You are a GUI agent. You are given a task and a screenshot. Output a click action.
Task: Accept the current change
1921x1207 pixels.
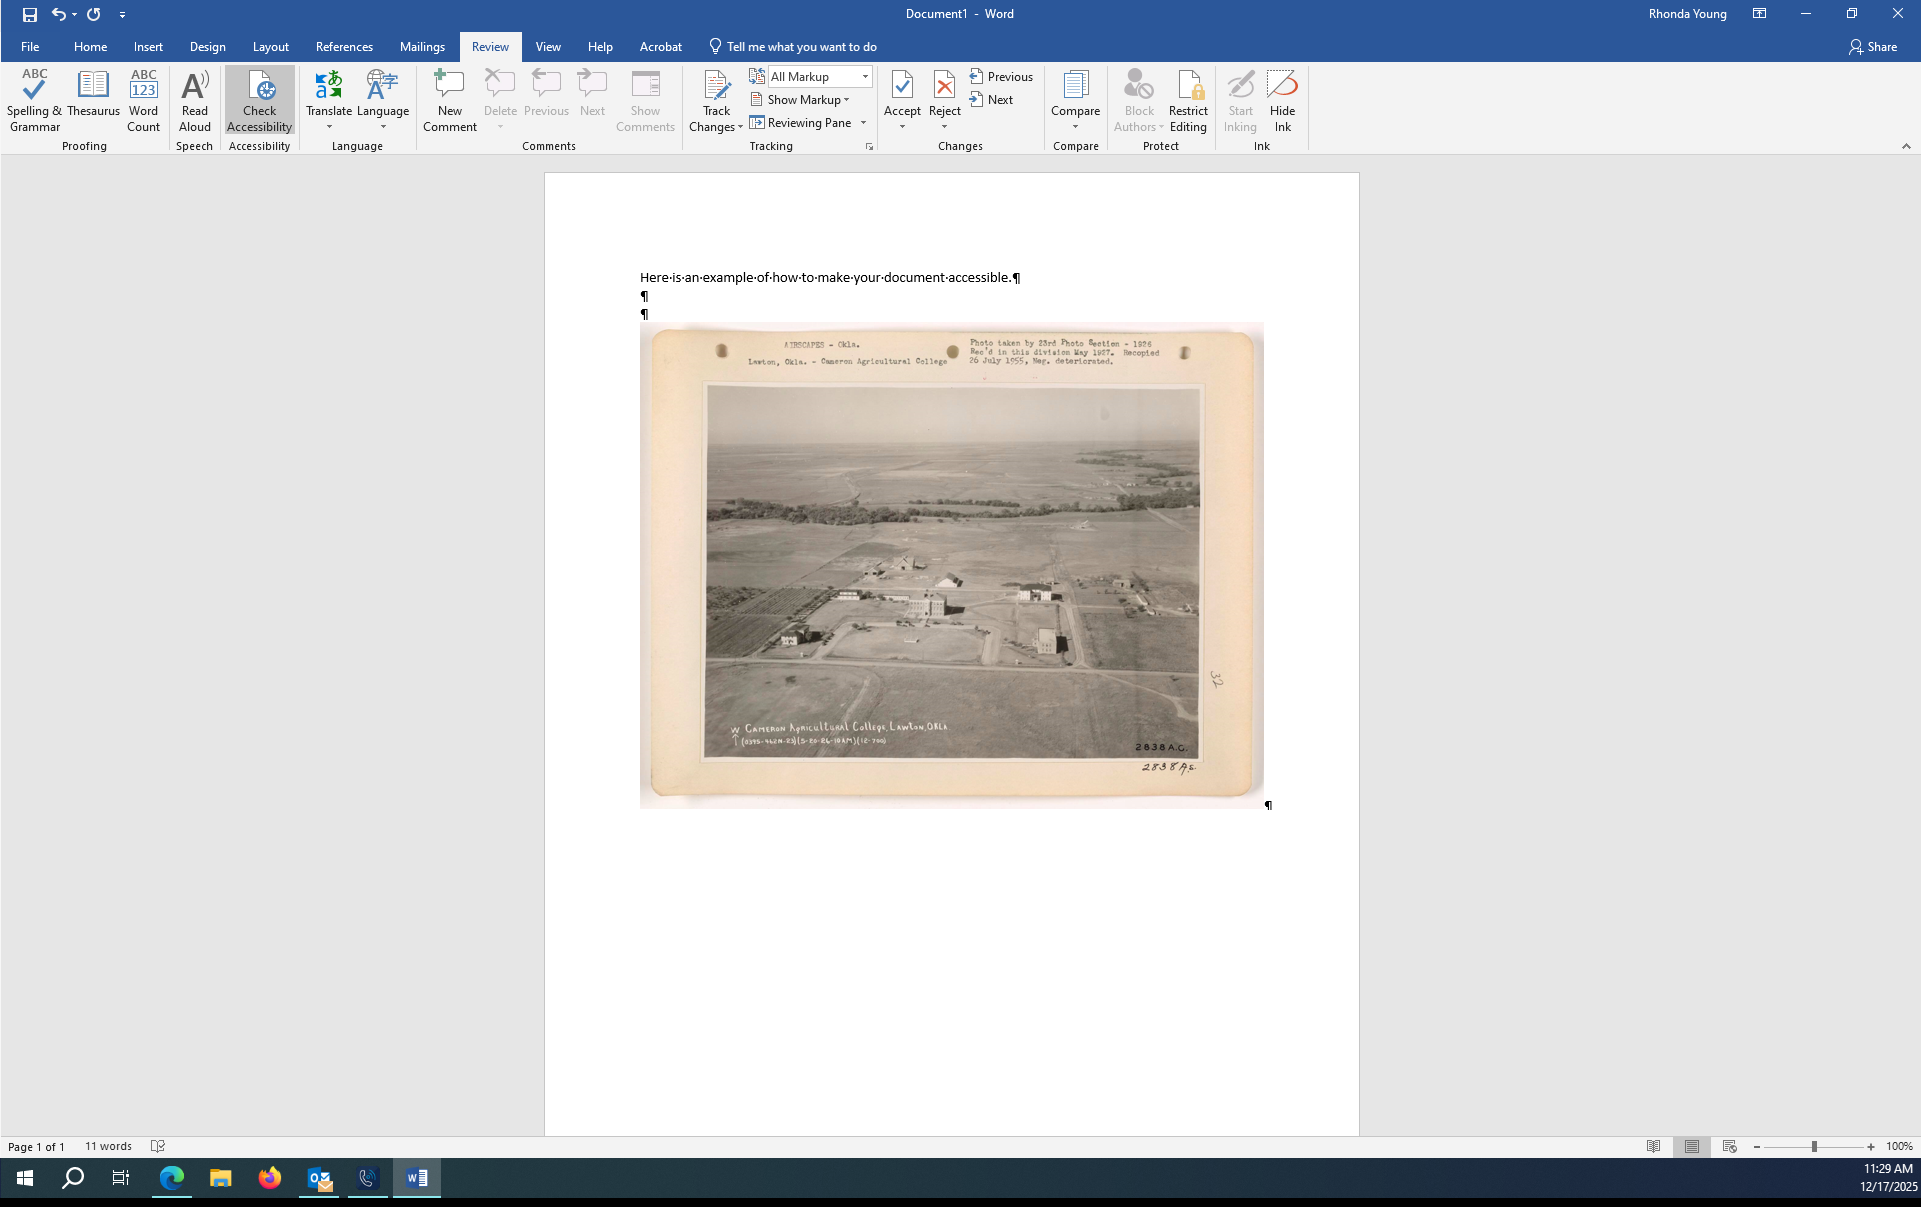coord(902,87)
